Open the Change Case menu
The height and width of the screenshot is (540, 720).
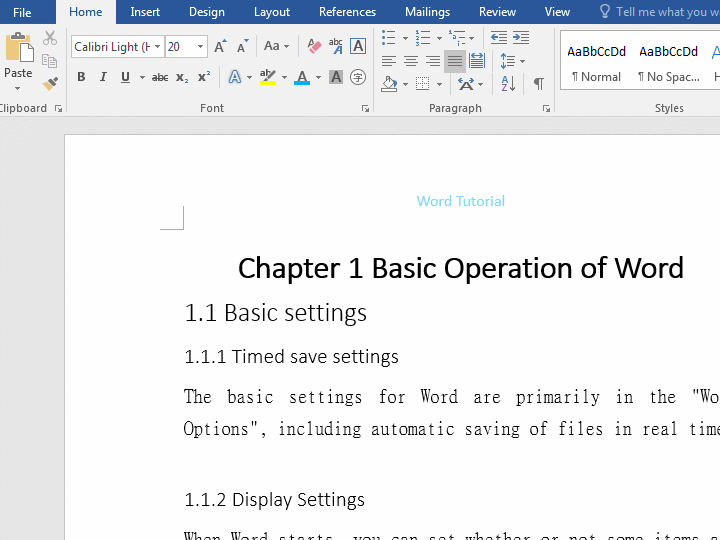point(276,46)
